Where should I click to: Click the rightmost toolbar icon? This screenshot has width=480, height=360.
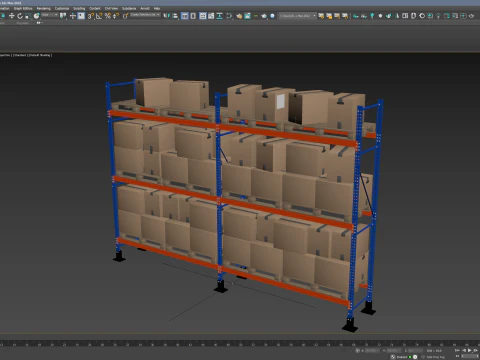(471, 16)
